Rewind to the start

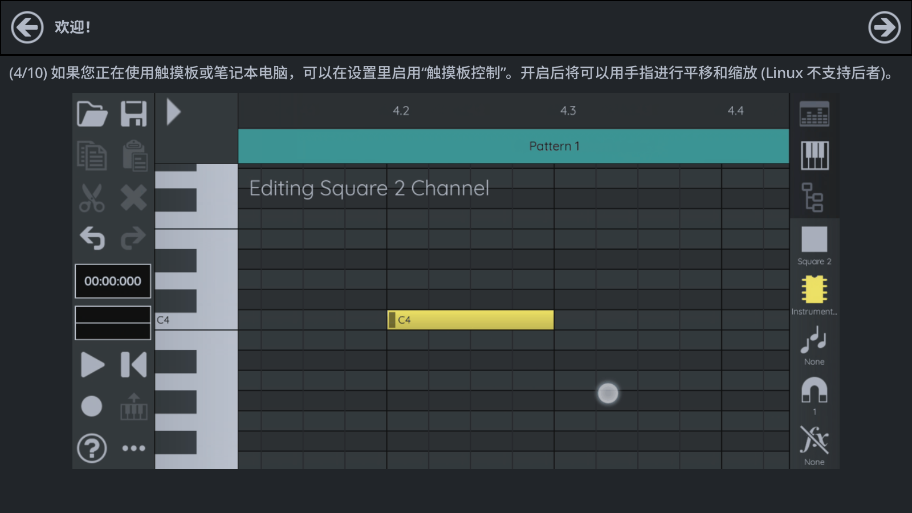coord(134,365)
